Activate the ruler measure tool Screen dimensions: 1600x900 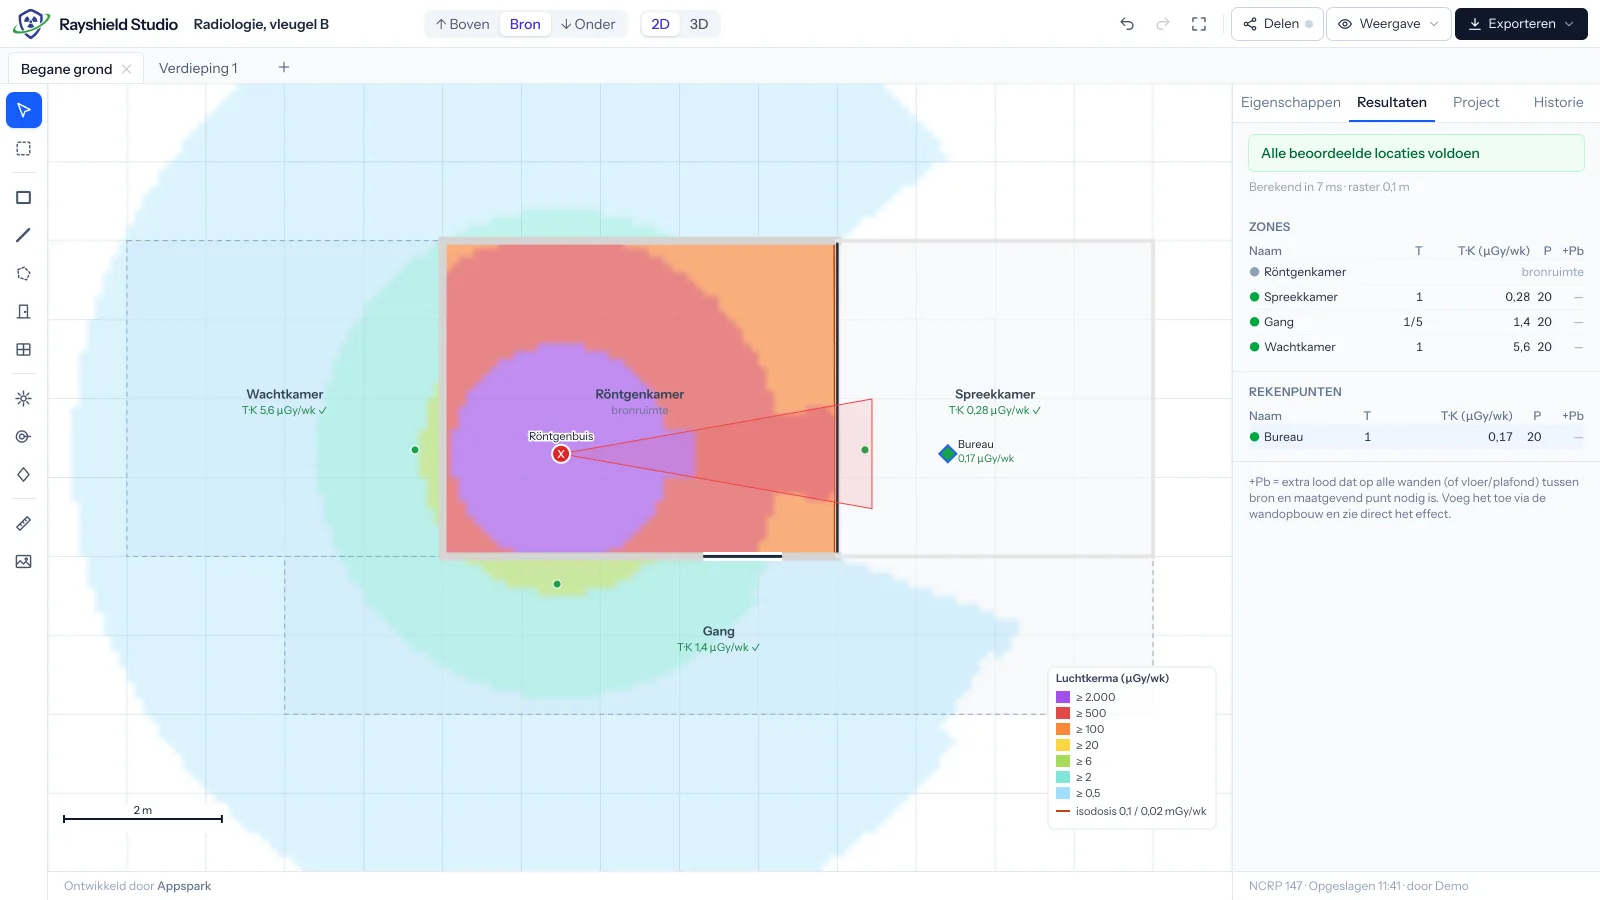pos(24,524)
